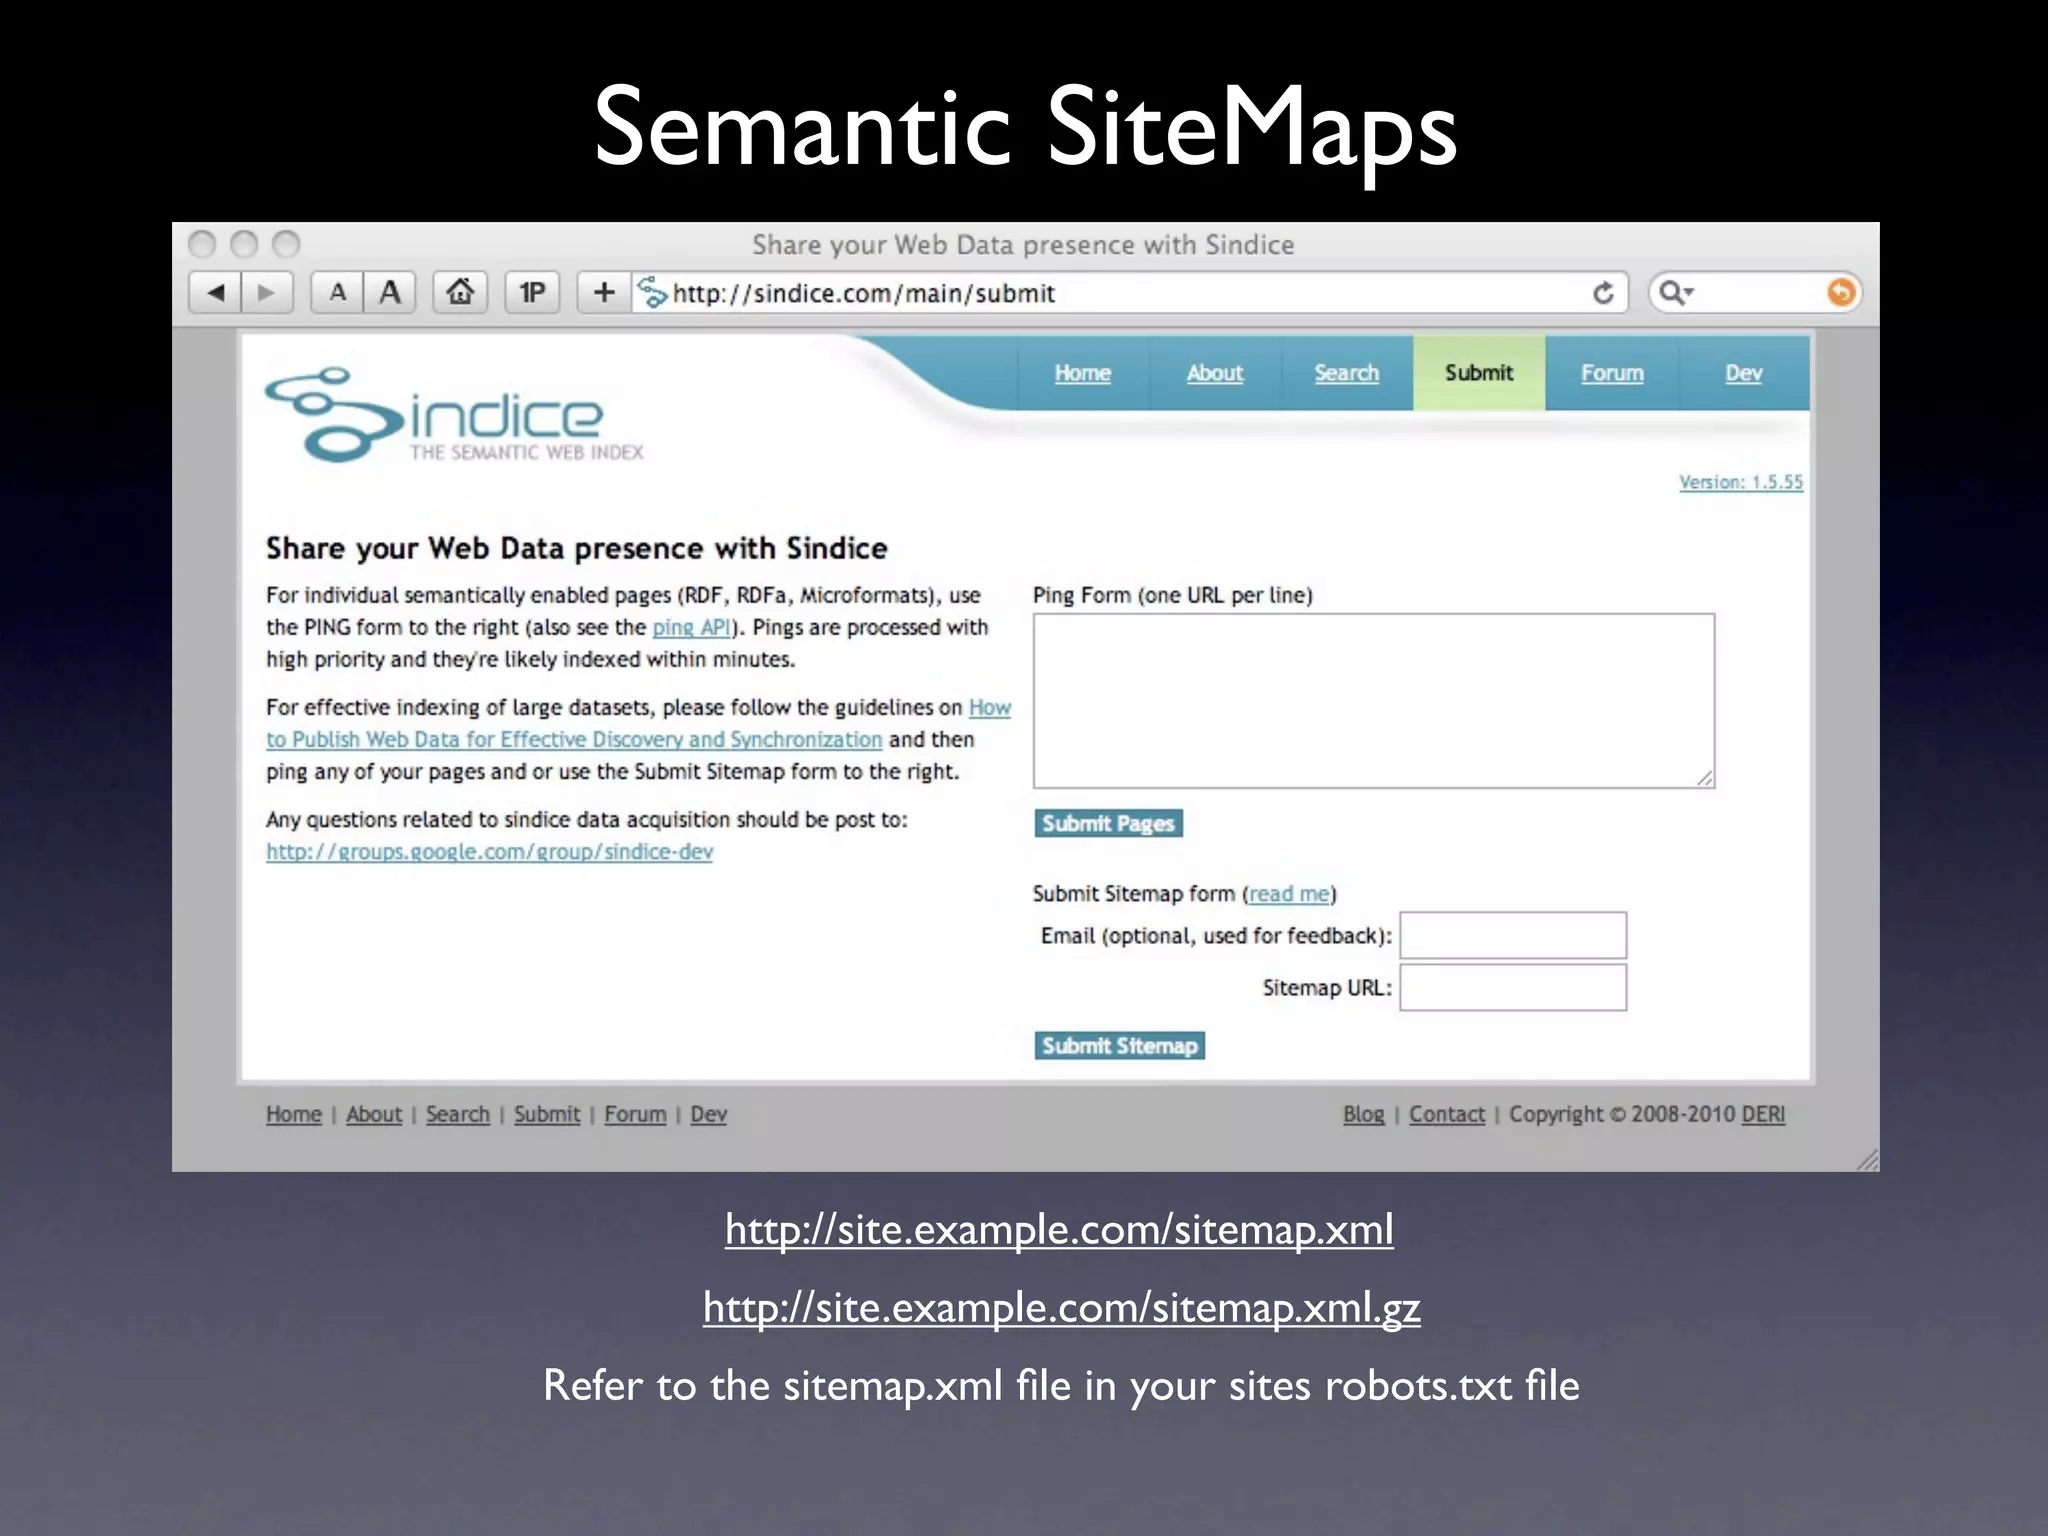Go back with the browser back arrow
This screenshot has height=1536, width=2048.
[x=215, y=293]
